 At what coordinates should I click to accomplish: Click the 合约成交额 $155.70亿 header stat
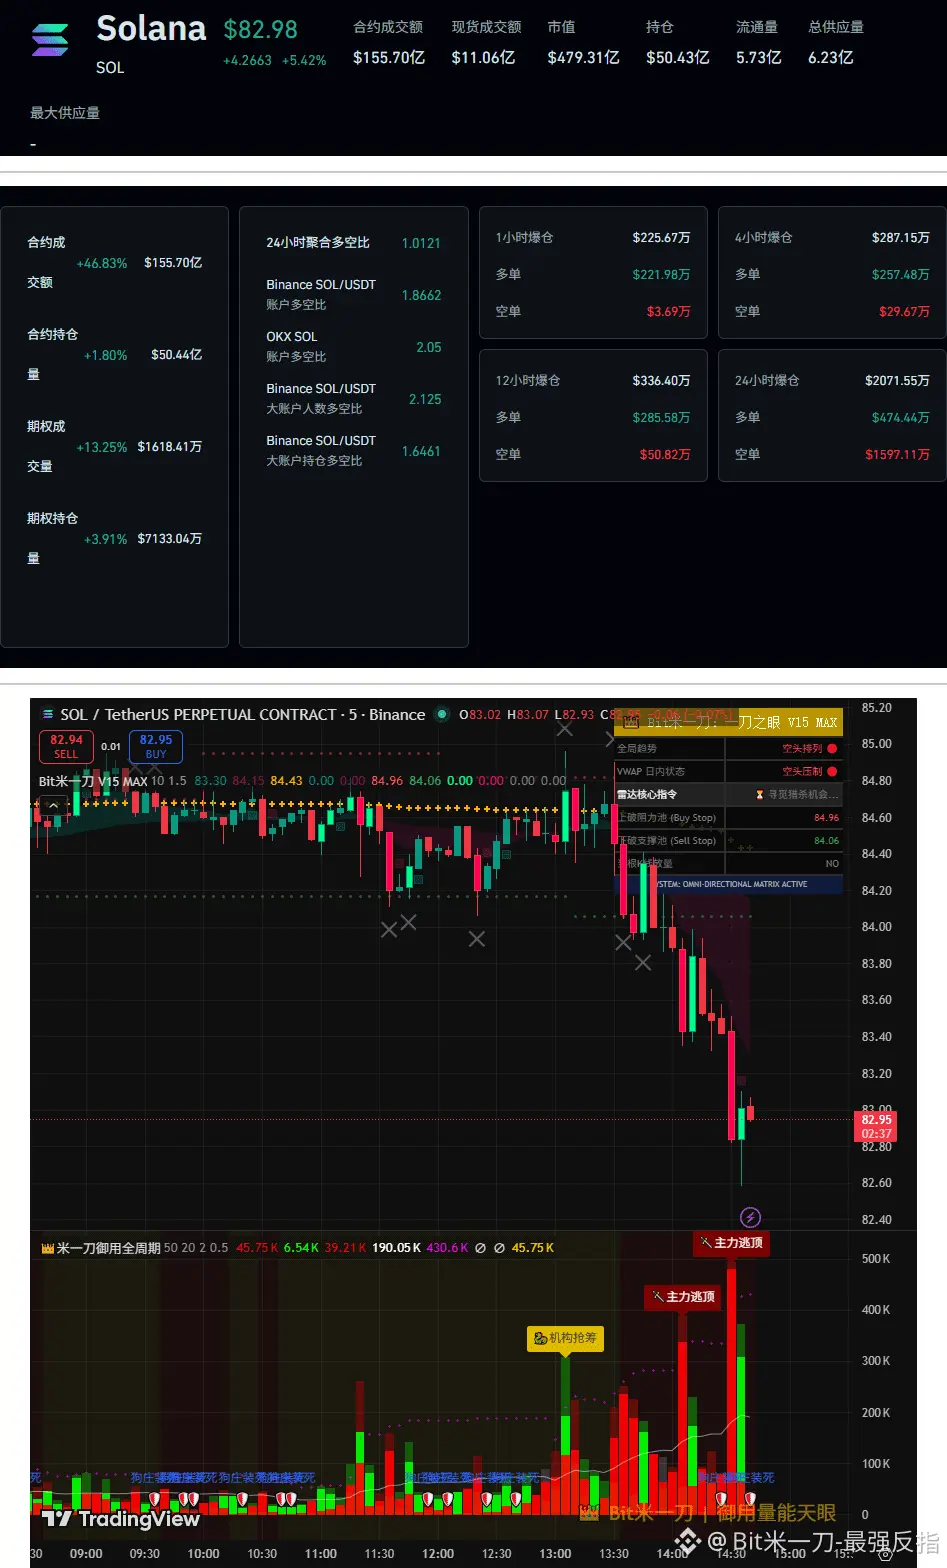tap(388, 43)
